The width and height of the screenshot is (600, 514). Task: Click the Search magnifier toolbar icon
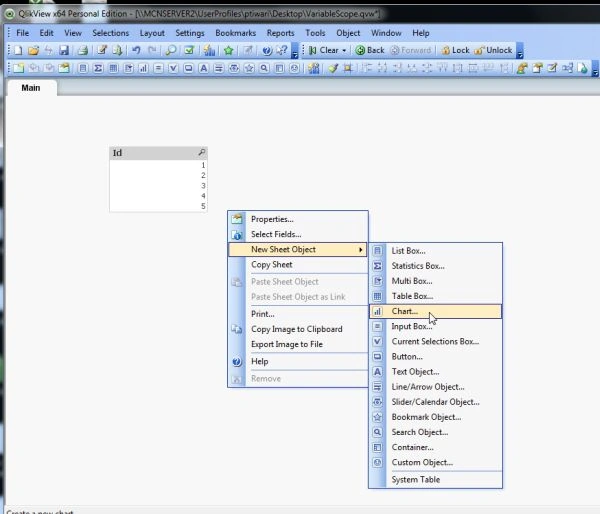click(171, 50)
